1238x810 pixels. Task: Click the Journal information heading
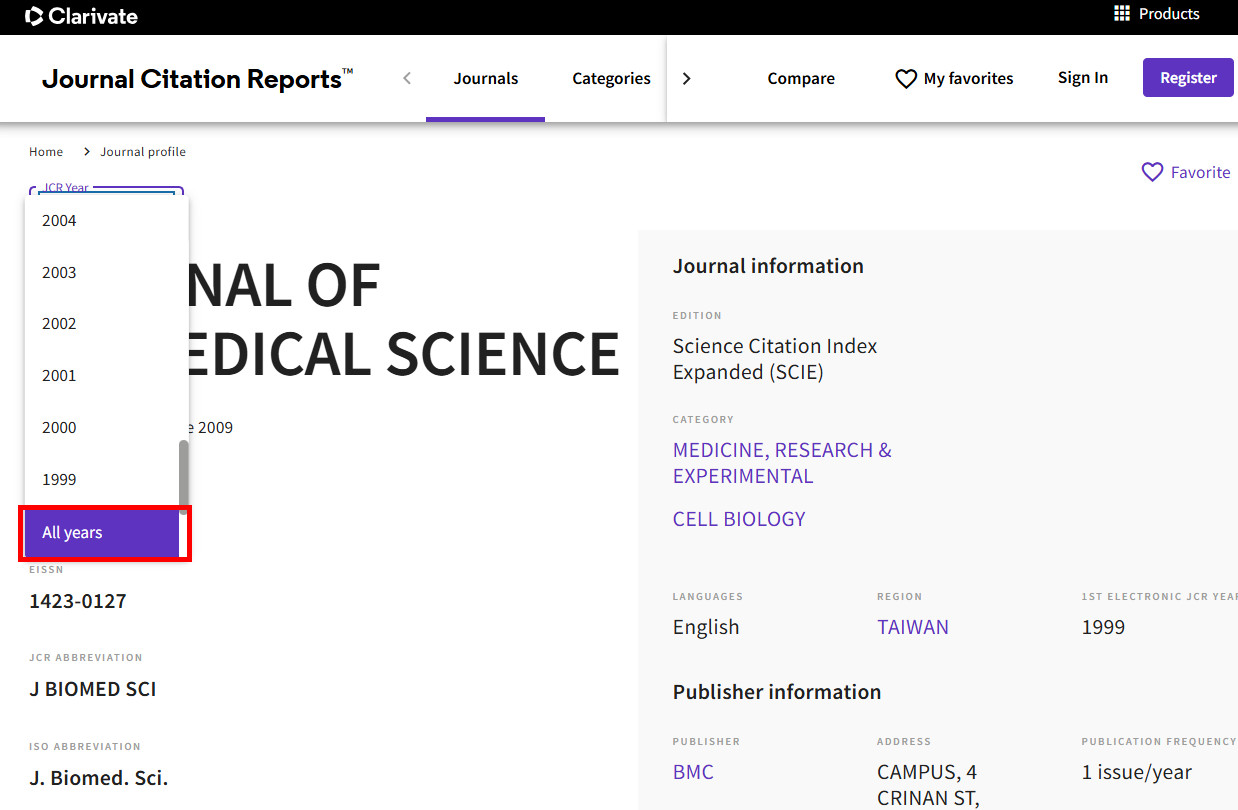click(768, 266)
